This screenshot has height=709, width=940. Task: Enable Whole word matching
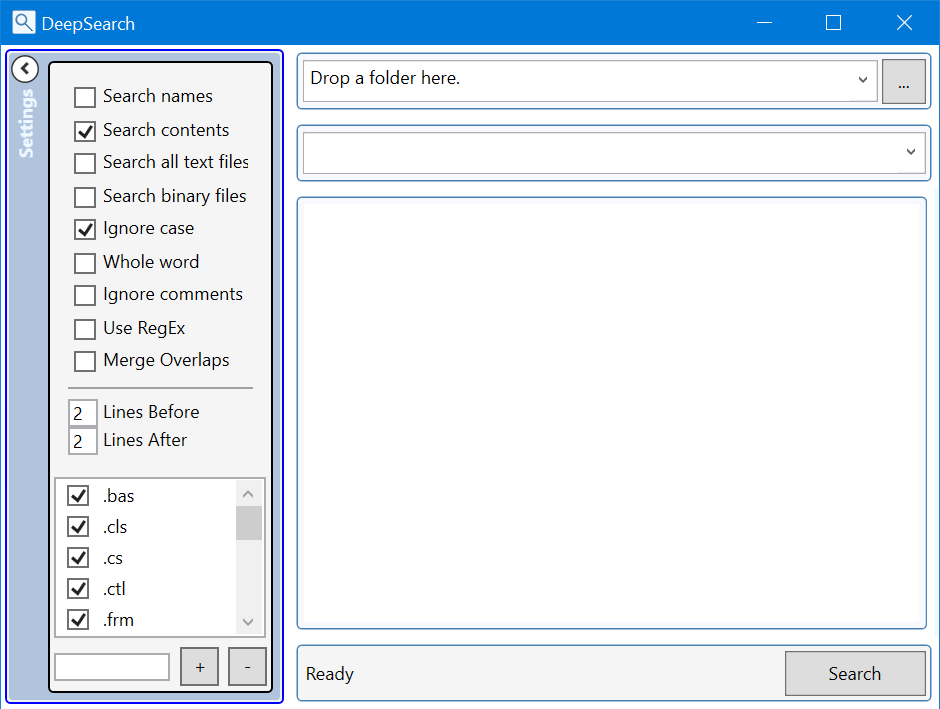pos(85,263)
